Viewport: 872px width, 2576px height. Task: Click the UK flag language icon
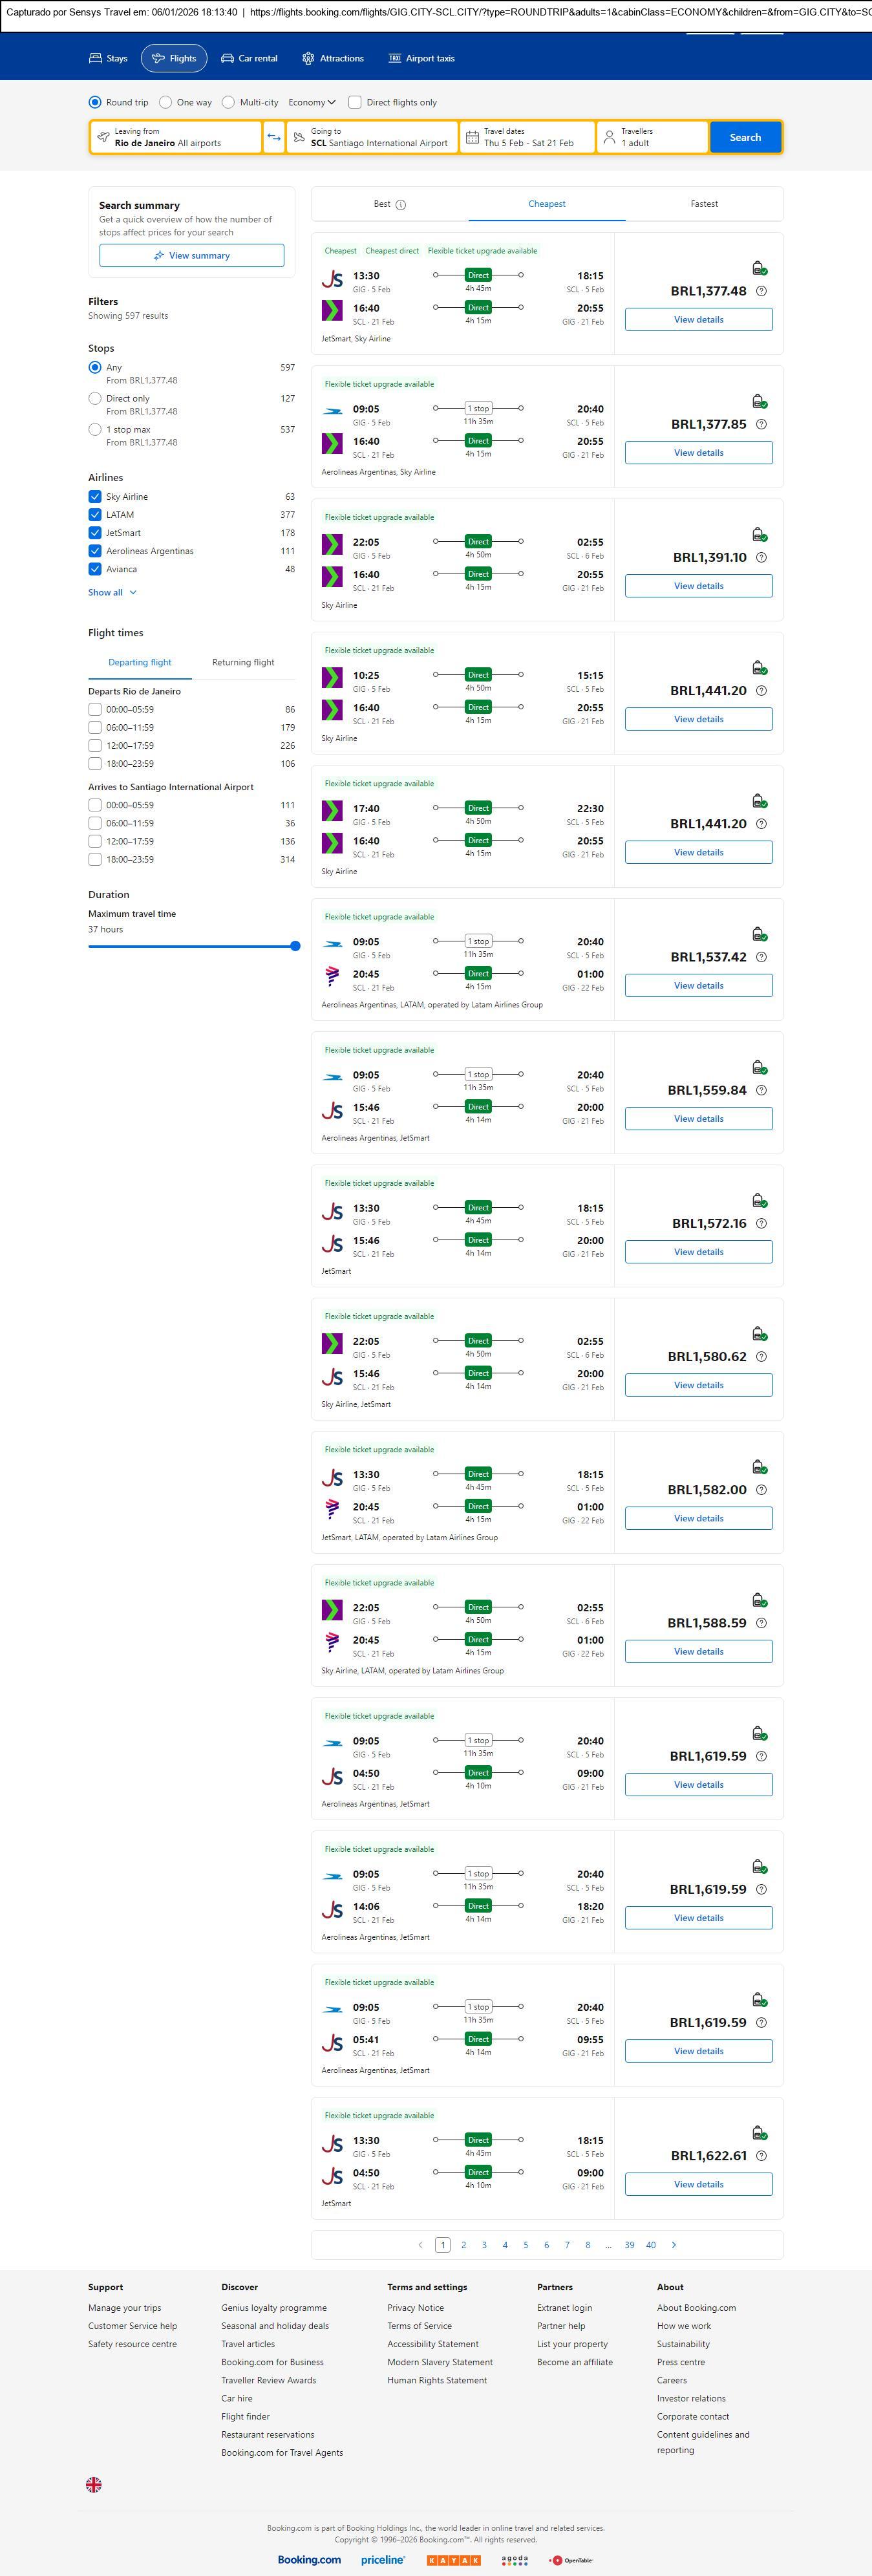pyautogui.click(x=94, y=2484)
